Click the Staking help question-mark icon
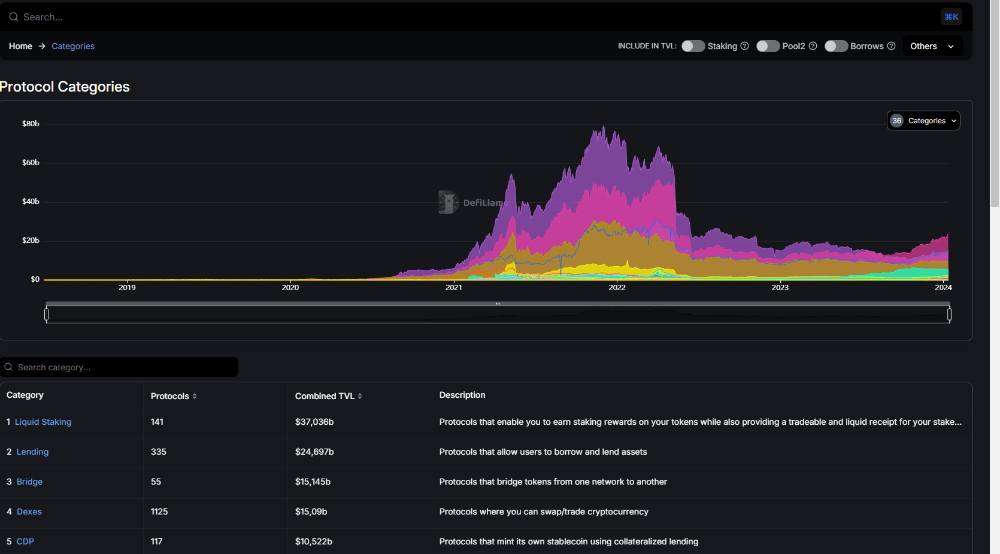Image resolution: width=1000 pixels, height=554 pixels. point(744,46)
